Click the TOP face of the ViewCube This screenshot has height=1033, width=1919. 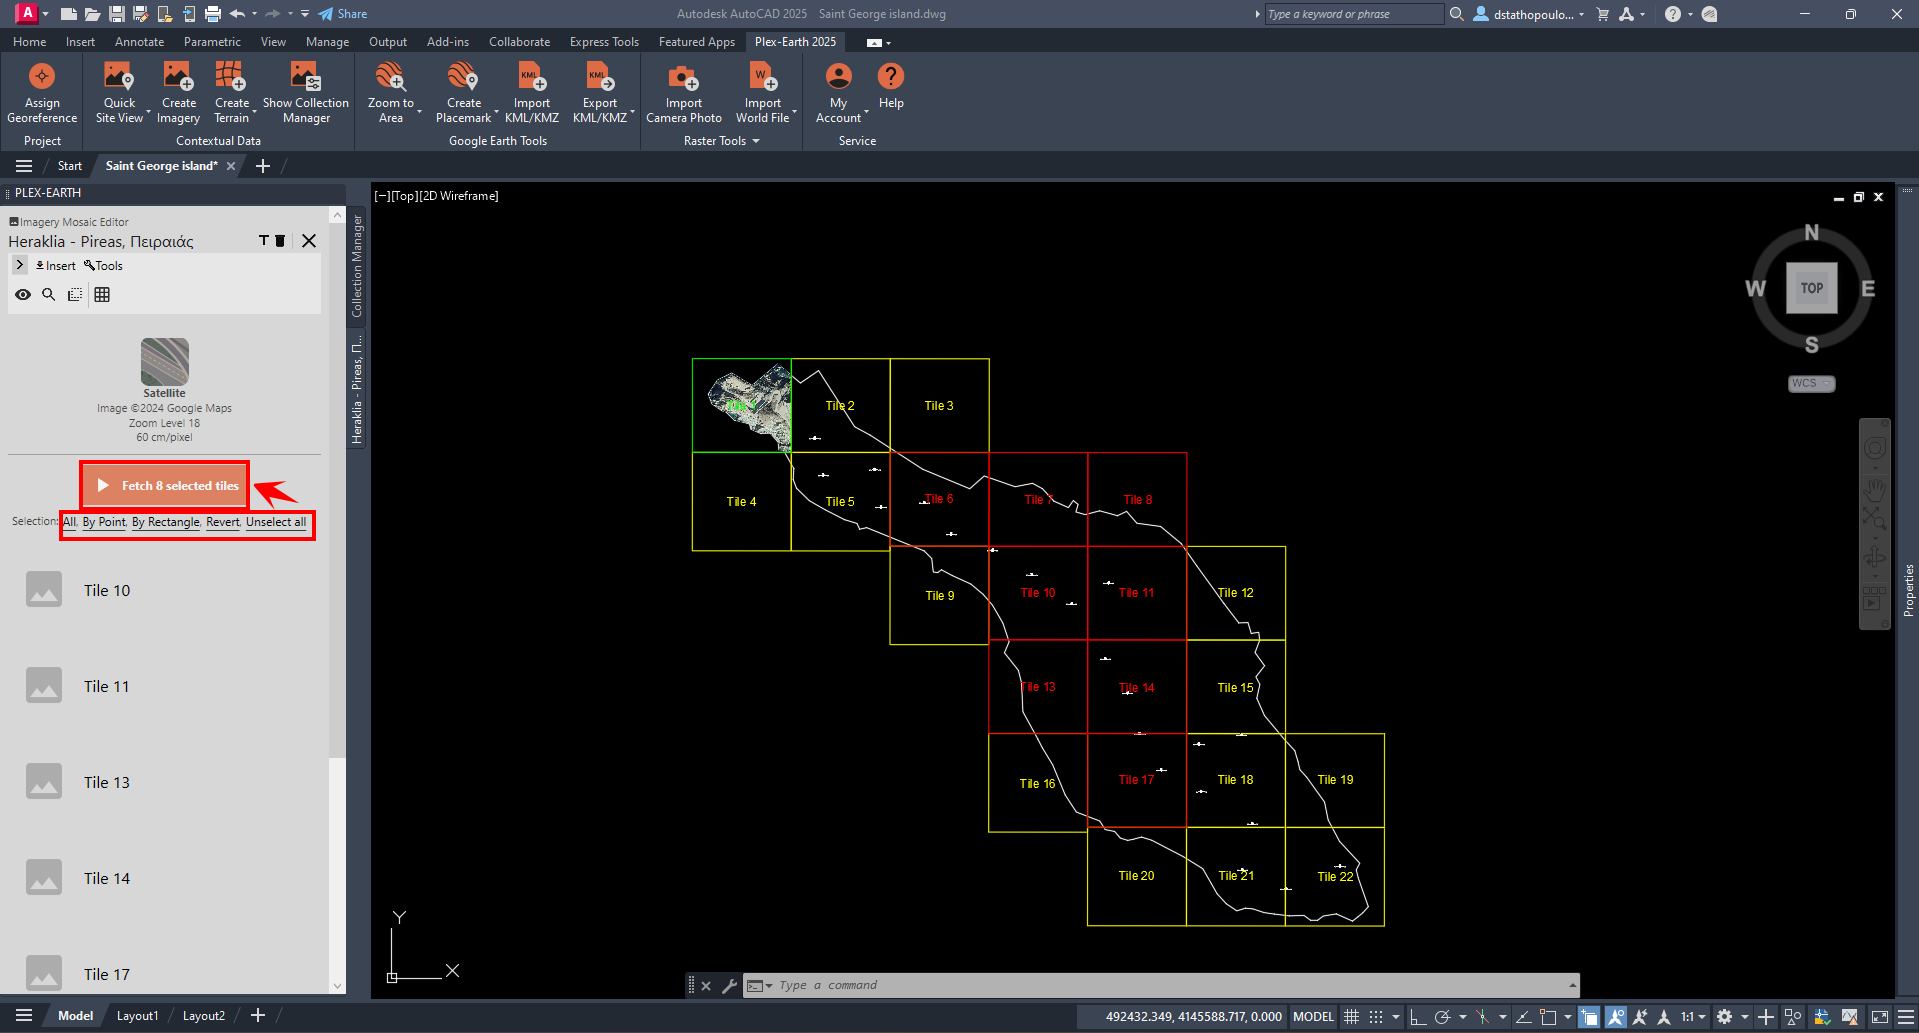1811,288
